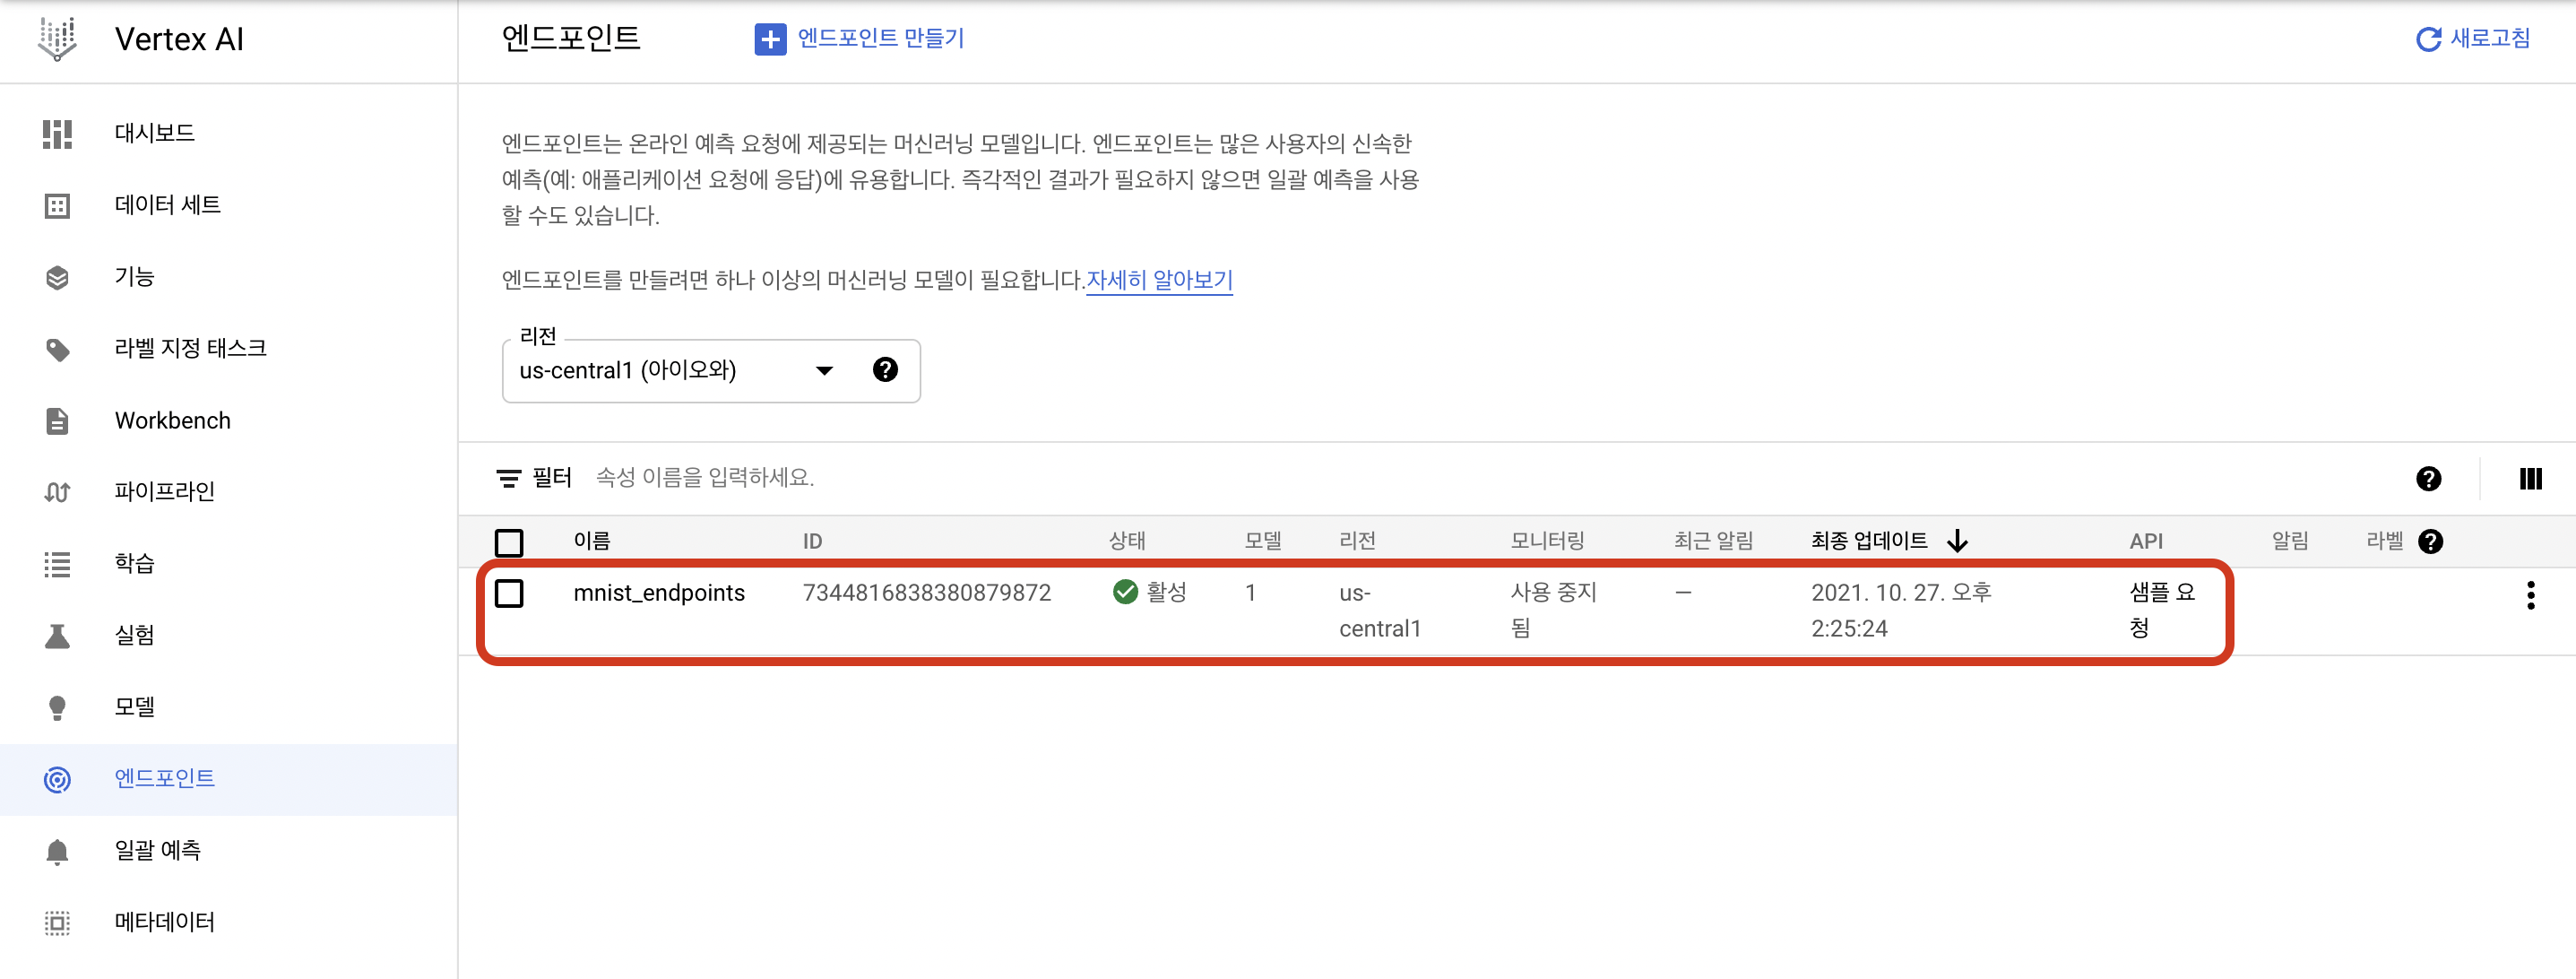Select 라벨 지정 태스크 in sidebar

point(190,348)
